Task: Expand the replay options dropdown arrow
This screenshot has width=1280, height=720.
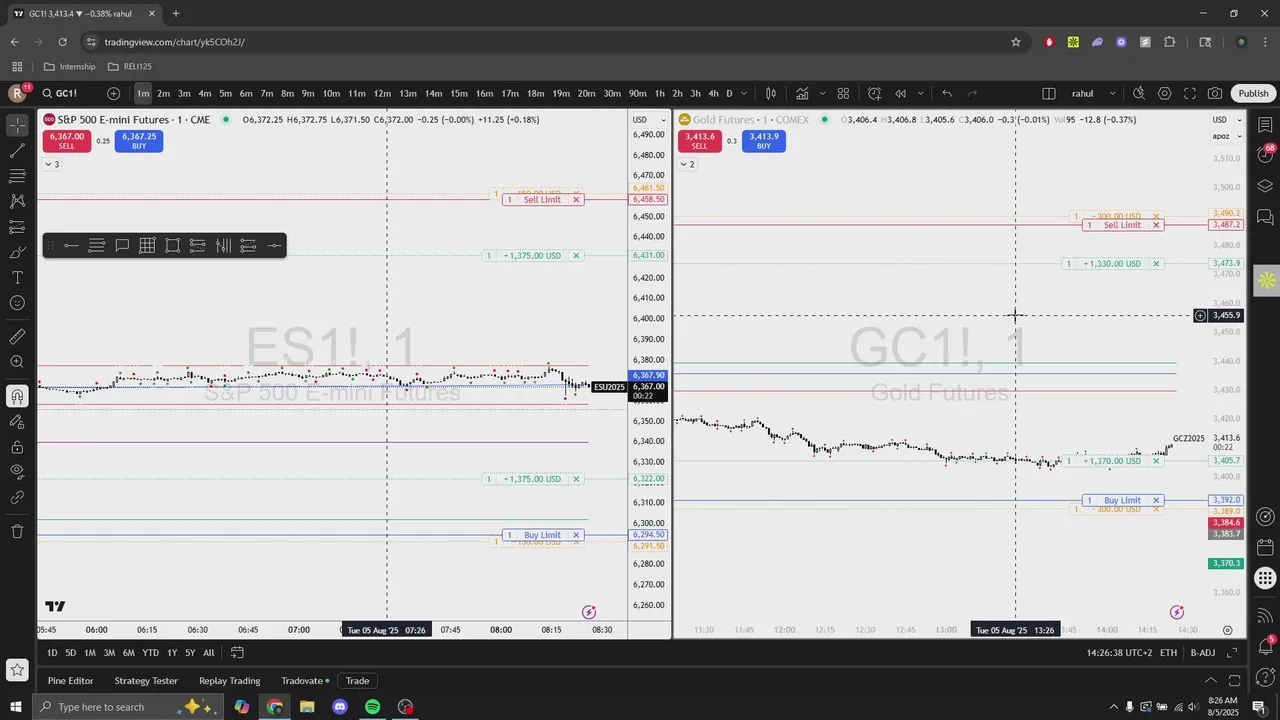Action: click(920, 93)
